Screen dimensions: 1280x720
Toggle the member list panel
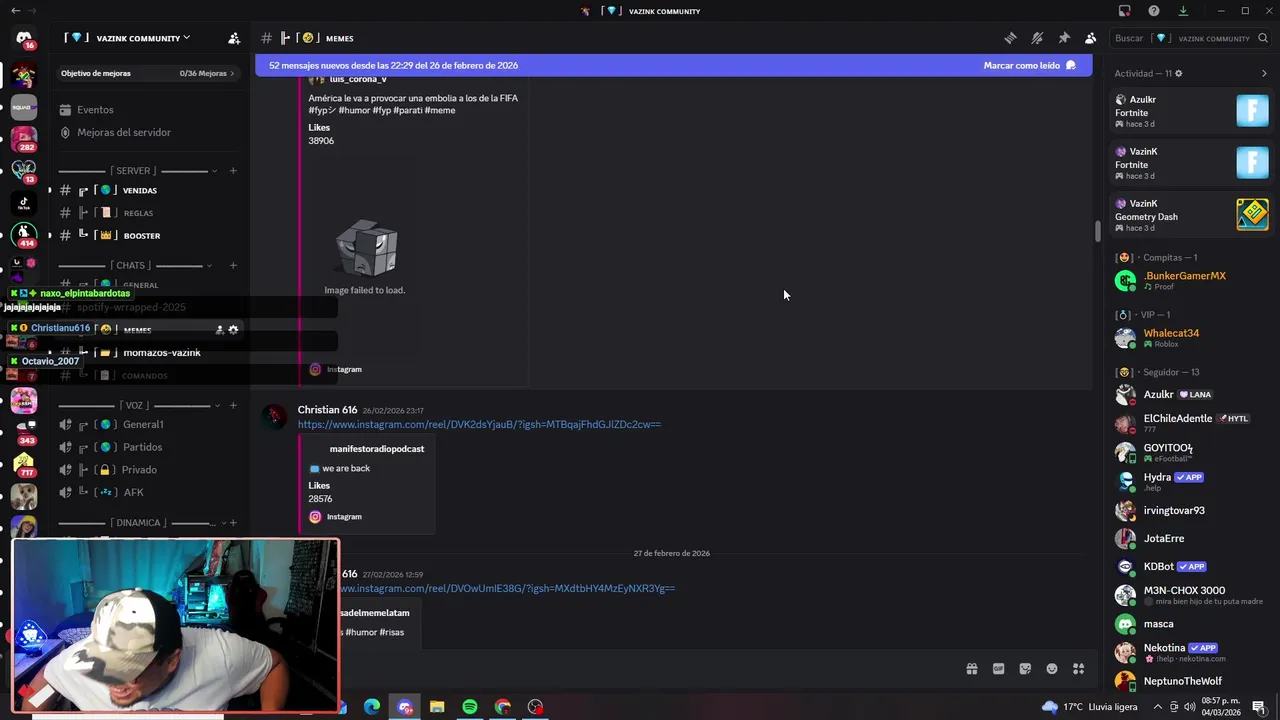pyautogui.click(x=1090, y=38)
